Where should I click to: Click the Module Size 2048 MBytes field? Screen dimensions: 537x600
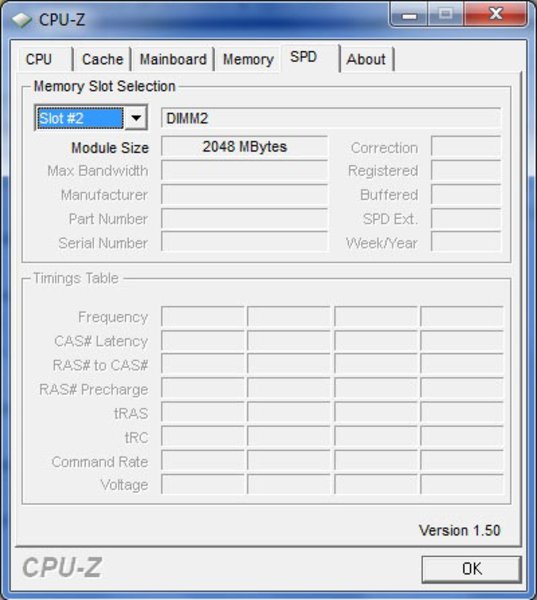click(245, 147)
